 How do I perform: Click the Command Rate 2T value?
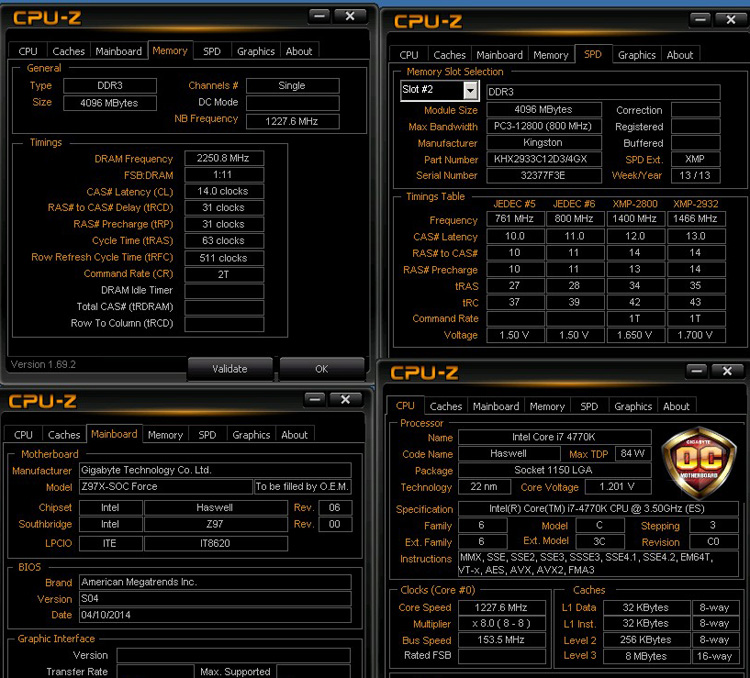(224, 275)
